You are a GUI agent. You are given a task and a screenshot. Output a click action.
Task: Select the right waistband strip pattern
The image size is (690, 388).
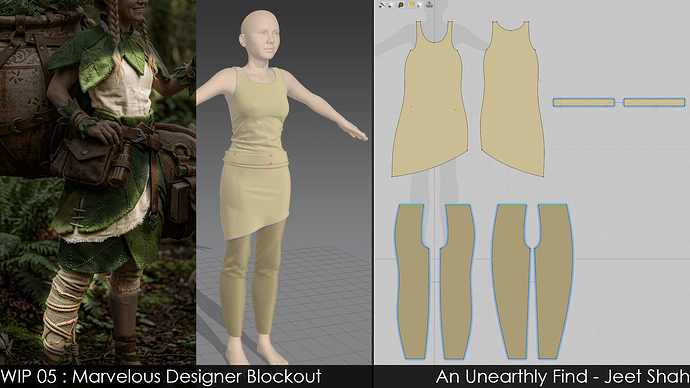[x=654, y=102]
